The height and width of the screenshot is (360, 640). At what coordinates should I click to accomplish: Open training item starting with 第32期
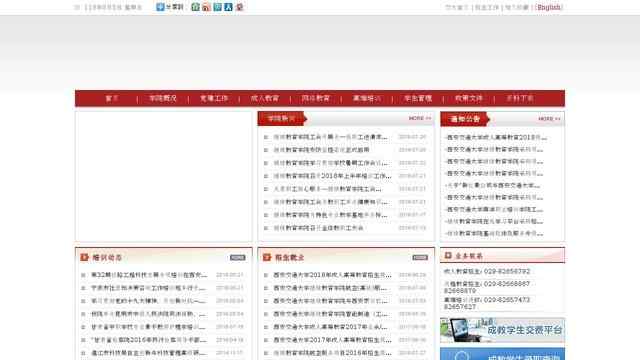[149, 275]
